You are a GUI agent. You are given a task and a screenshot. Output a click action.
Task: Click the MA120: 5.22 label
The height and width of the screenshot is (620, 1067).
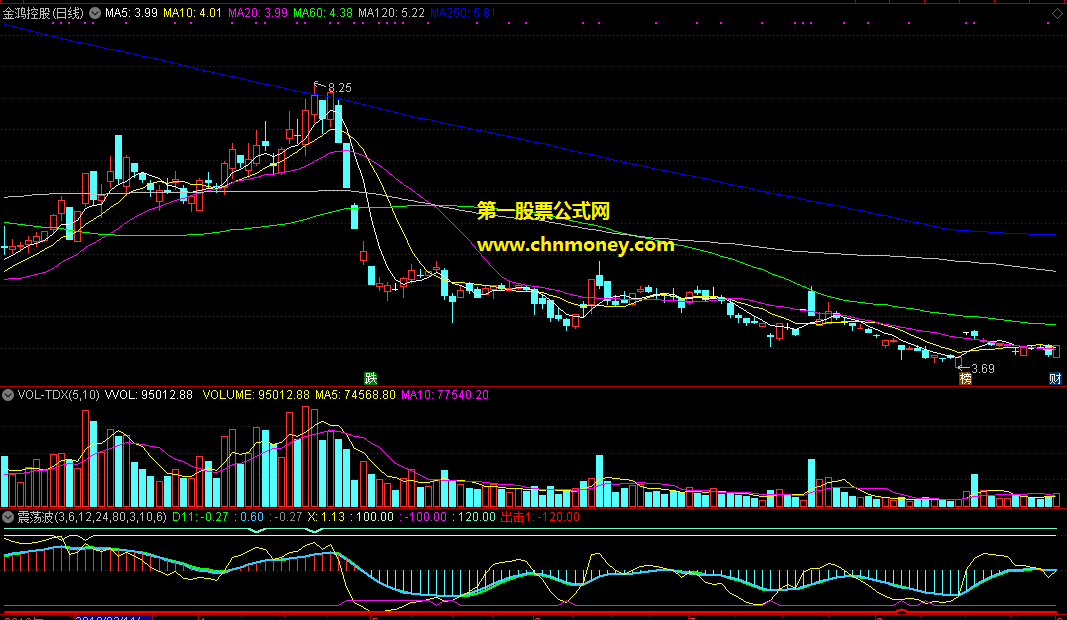(x=391, y=13)
